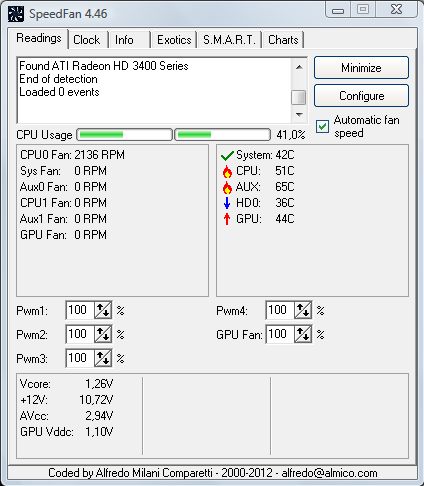Click the 41,0% CPU usage value
Viewport: 424px width, 486px height.
(x=291, y=135)
